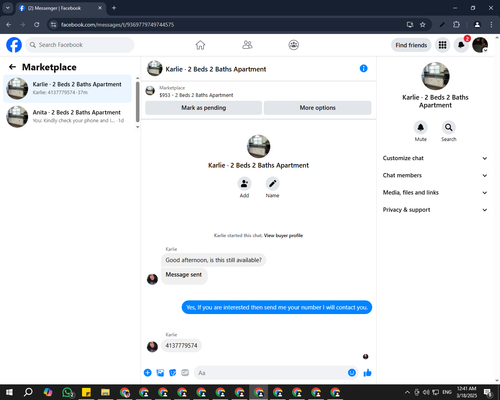Click the Marketplace listing thumbnail in header
The image size is (500, 400).
point(150,90)
